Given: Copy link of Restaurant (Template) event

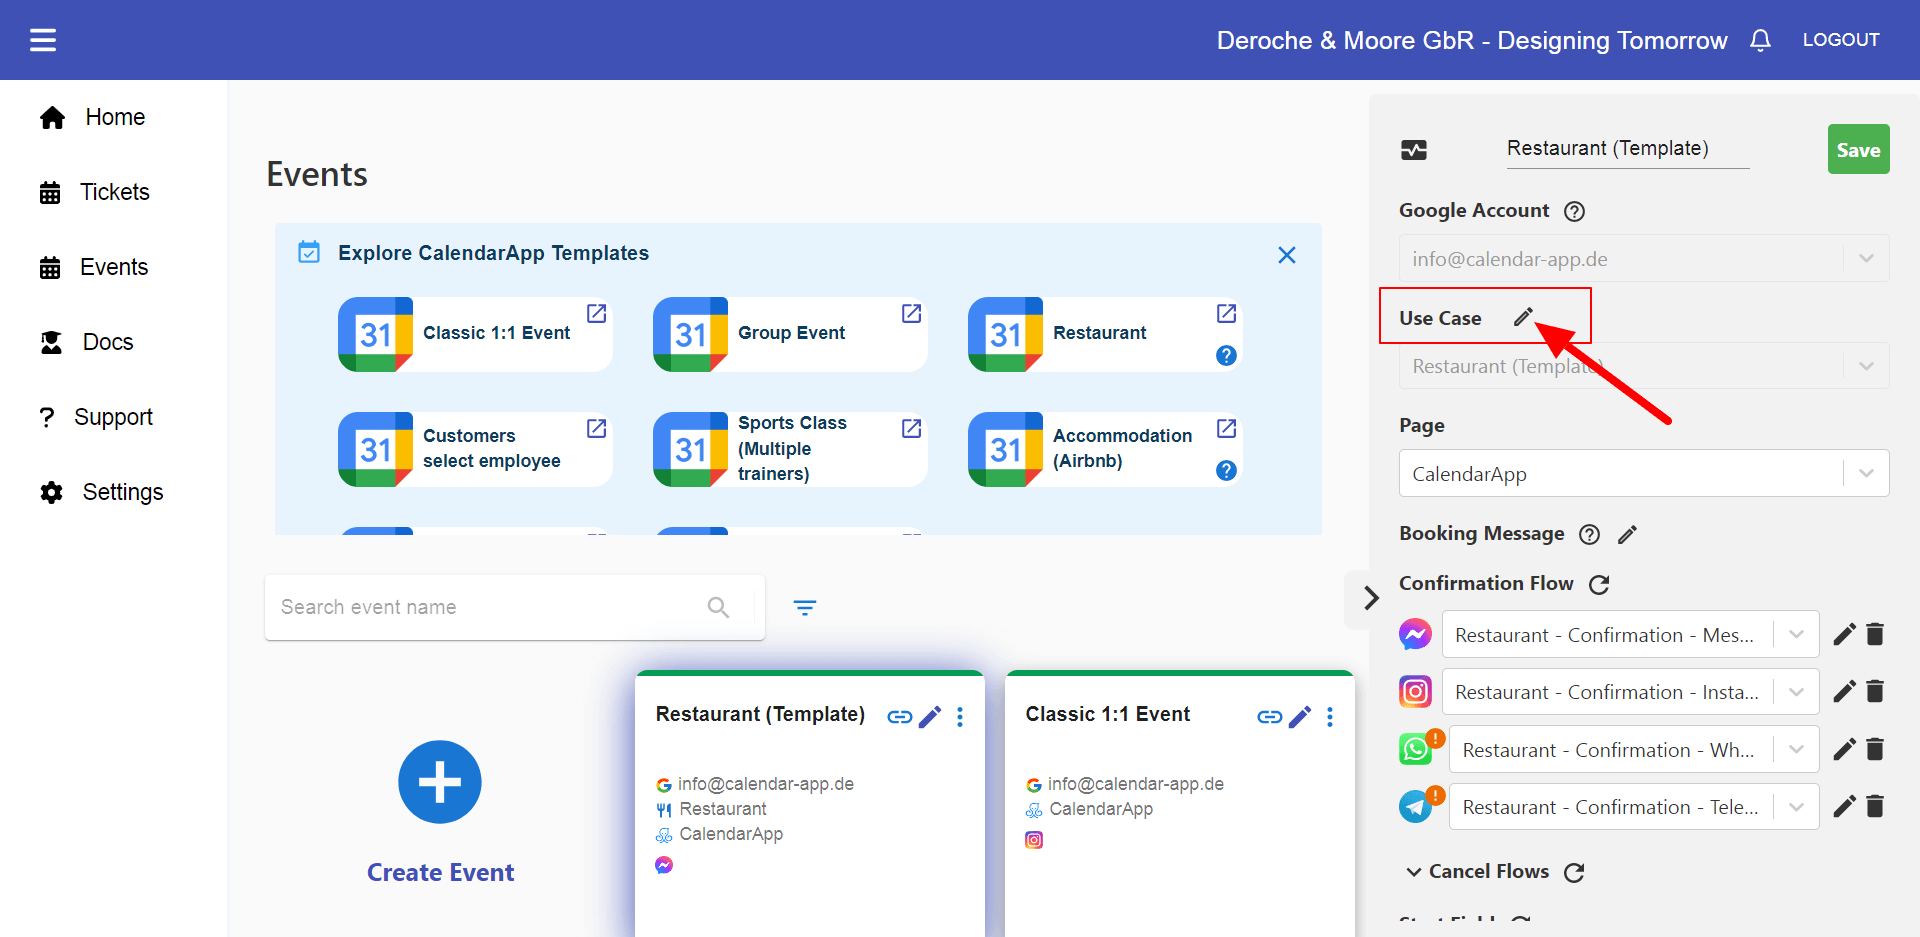Looking at the screenshot, I should (x=899, y=717).
